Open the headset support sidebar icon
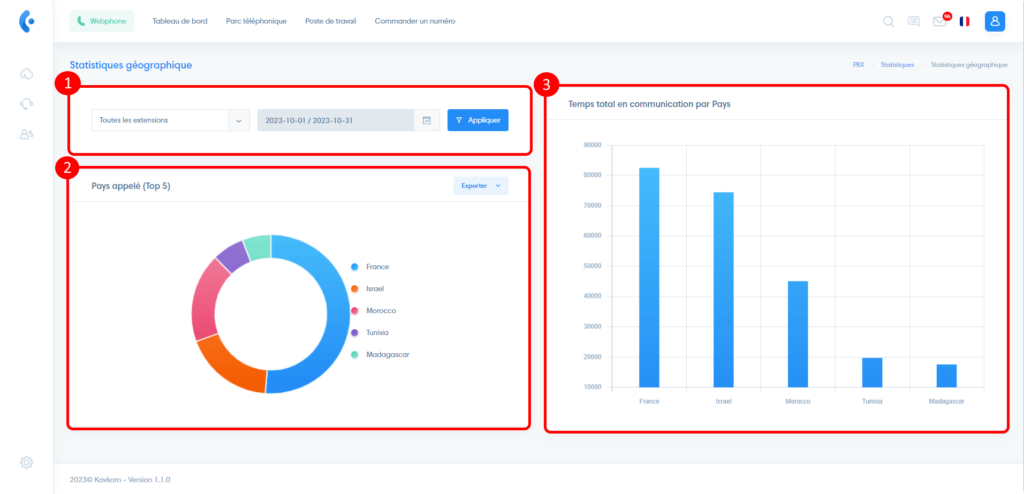This screenshot has width=1024, height=494. point(27,104)
